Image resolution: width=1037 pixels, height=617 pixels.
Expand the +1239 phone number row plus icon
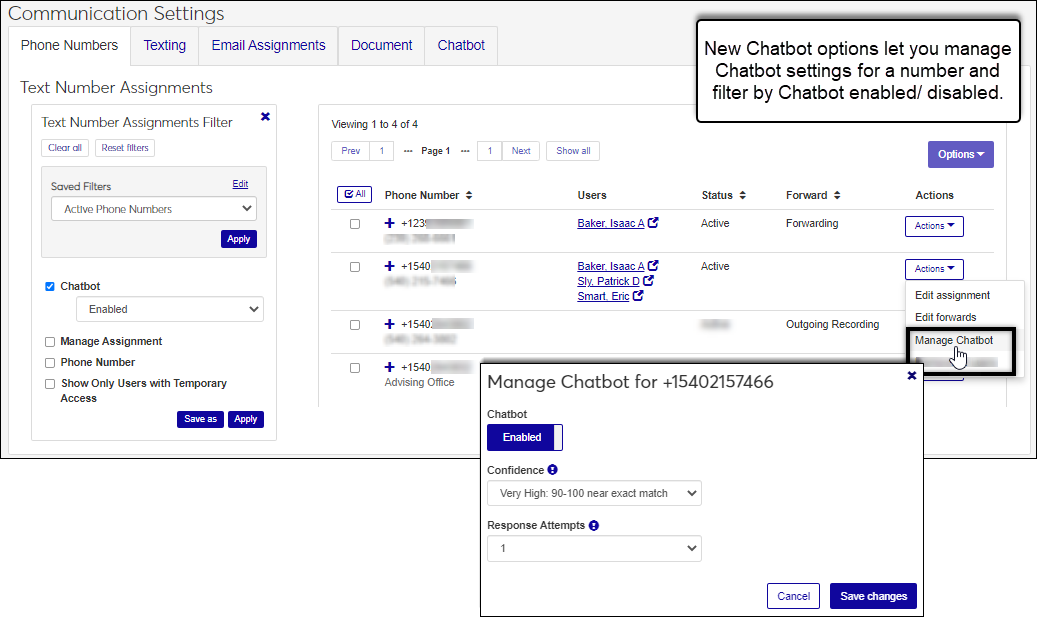[x=390, y=224]
